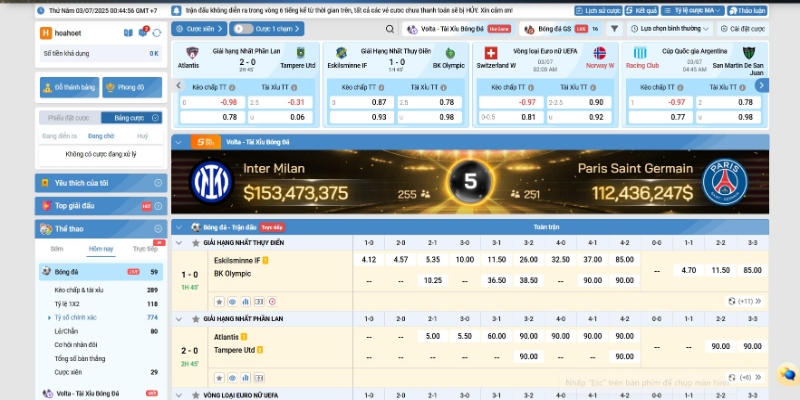Click the refresh balance icon beside hoahoet

point(157,33)
